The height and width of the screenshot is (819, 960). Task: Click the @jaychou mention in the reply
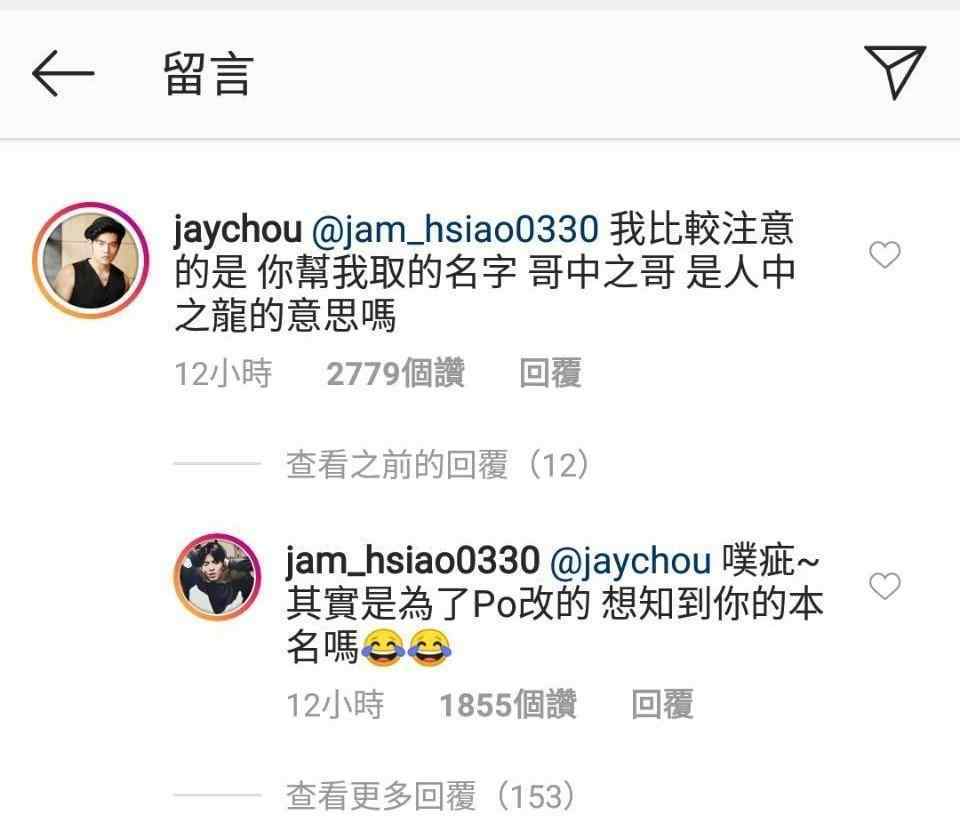[x=631, y=561]
